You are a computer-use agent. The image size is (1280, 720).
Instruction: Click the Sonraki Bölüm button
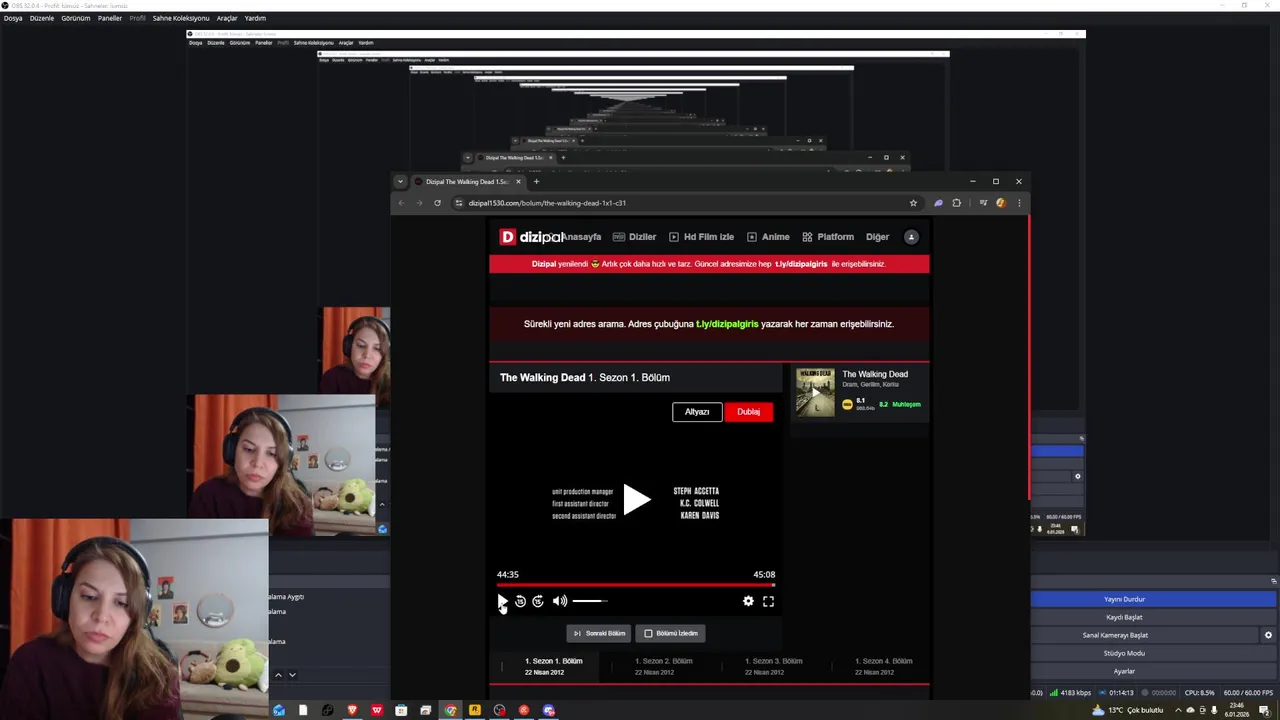click(x=599, y=633)
